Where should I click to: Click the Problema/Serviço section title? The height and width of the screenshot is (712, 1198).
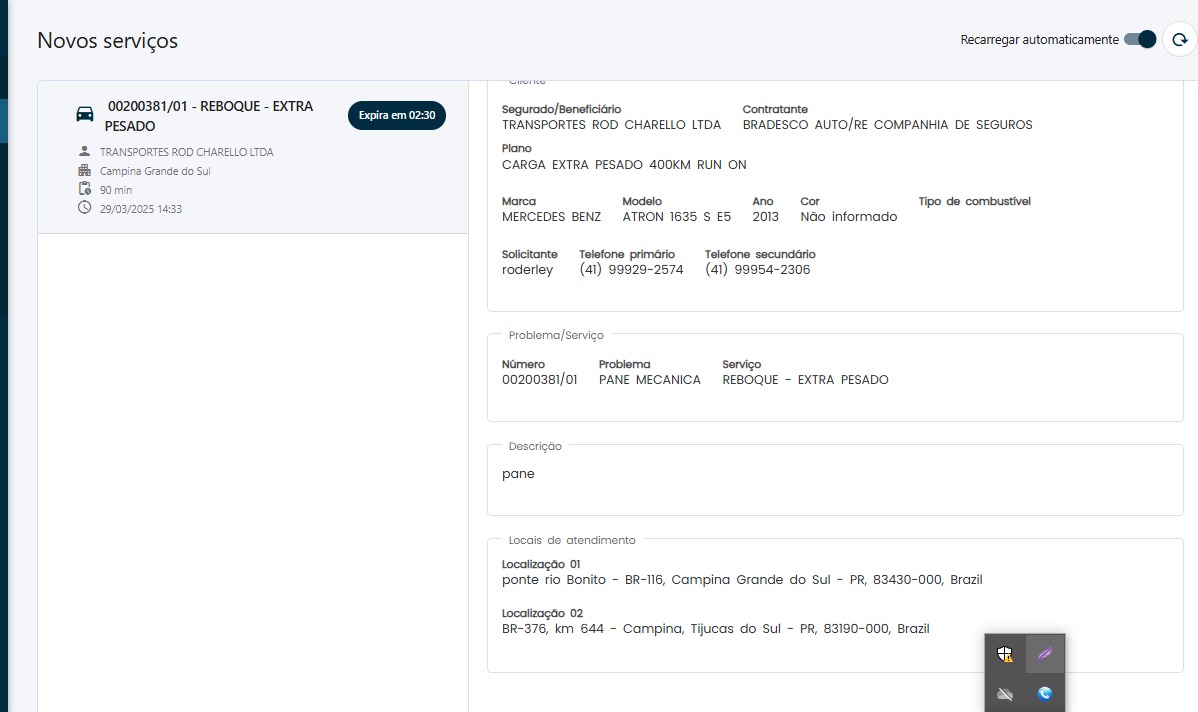click(x=556, y=335)
